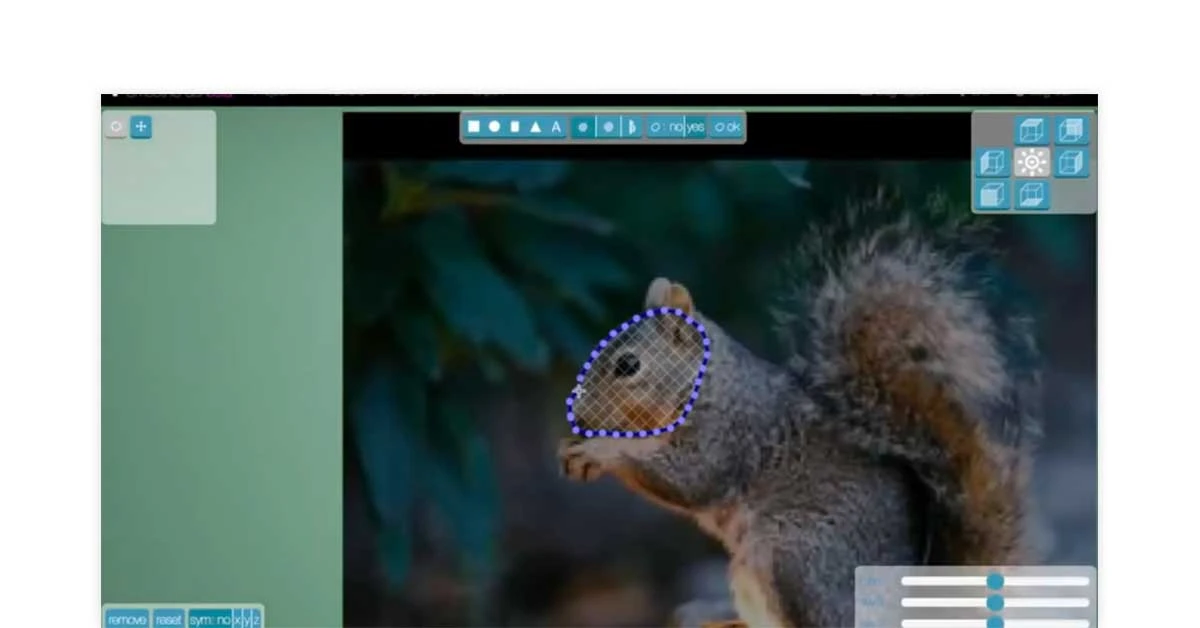This screenshot has height=628, width=1200.
Task: Select the bottom-face cube view
Action: click(1031, 195)
